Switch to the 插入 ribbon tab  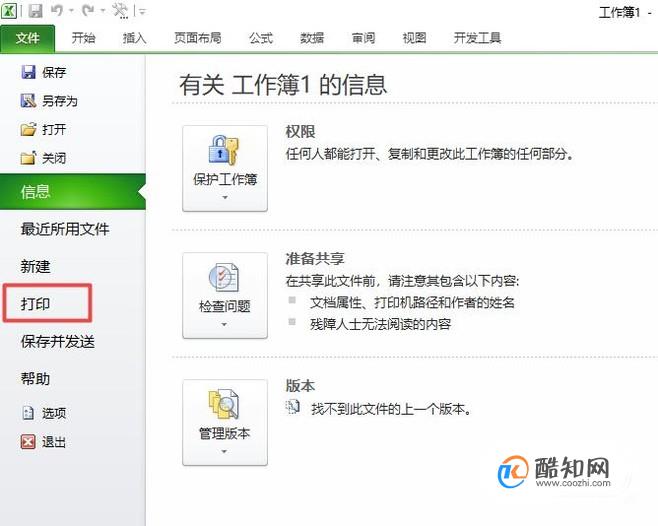[x=134, y=38]
